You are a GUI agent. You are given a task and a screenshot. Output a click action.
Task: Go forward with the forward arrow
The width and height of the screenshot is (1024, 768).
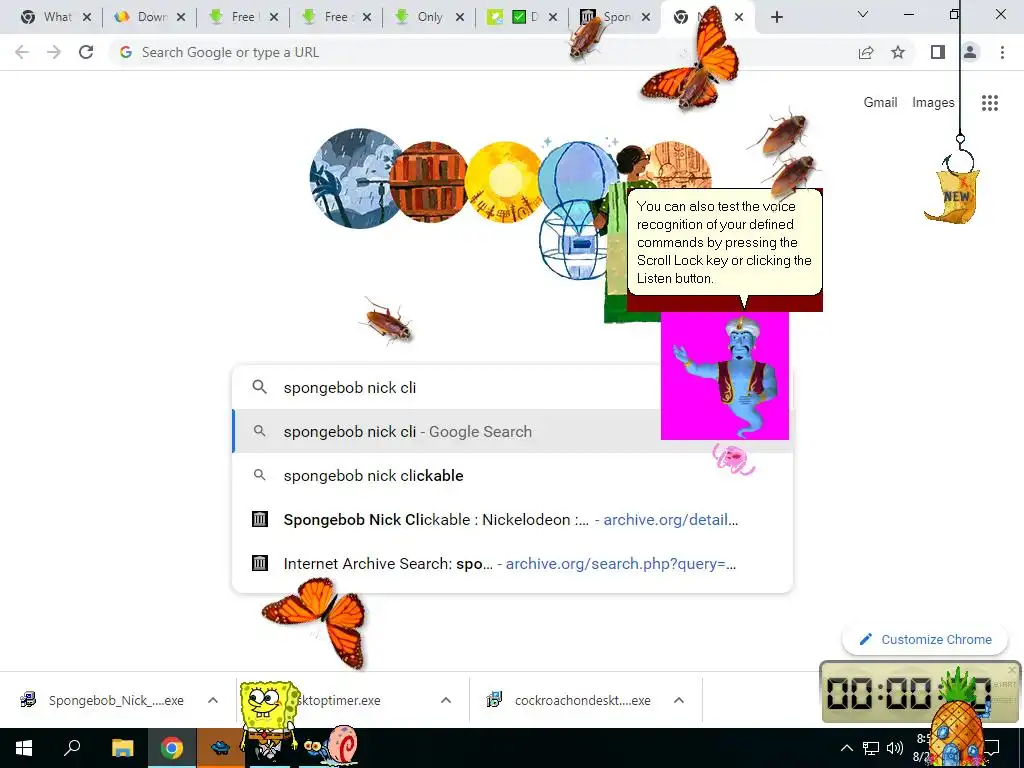(x=54, y=52)
